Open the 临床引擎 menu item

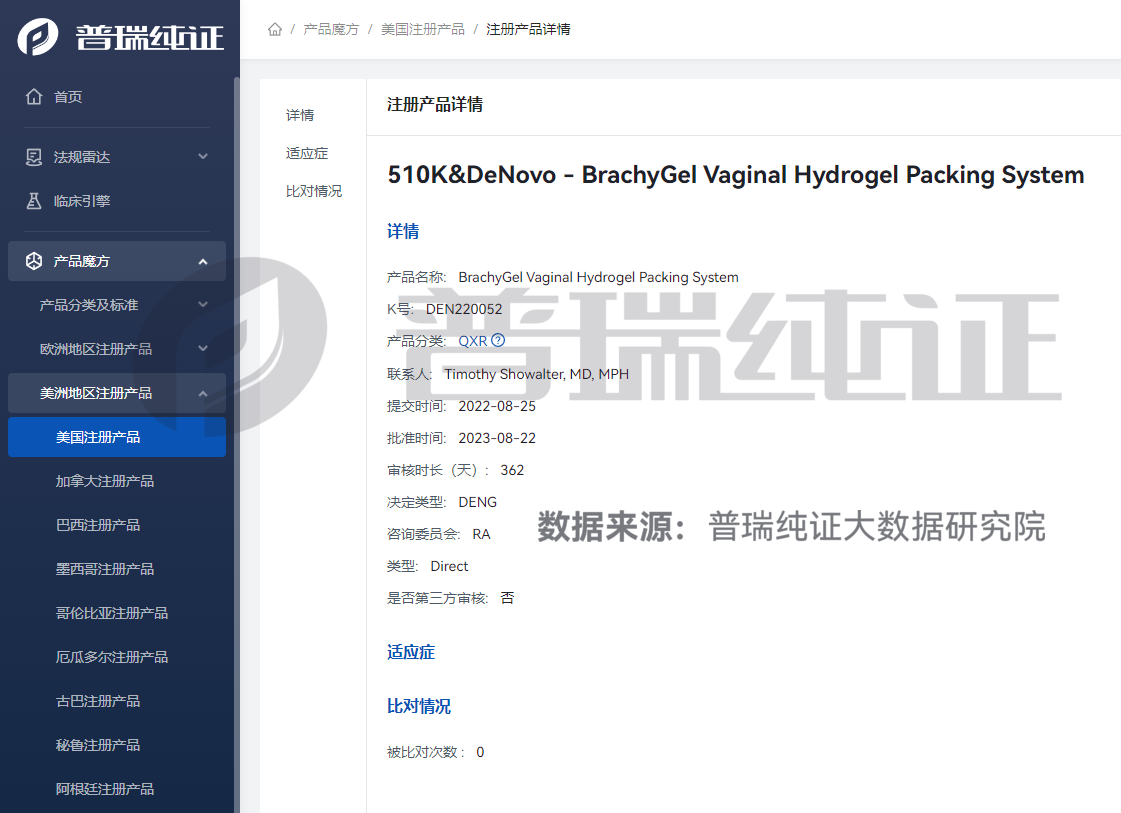click(117, 201)
